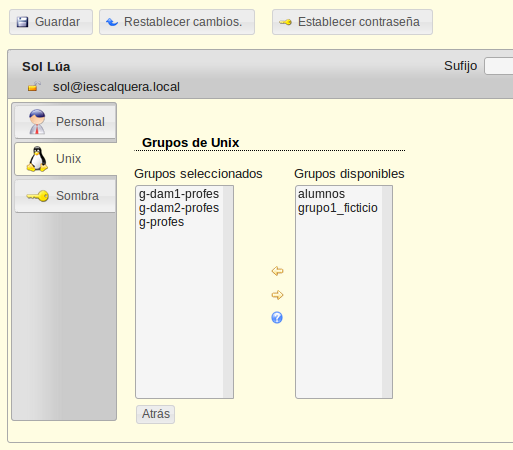Click the Grupos disponibles list scrollbar
513x450 pixels.
click(x=387, y=292)
